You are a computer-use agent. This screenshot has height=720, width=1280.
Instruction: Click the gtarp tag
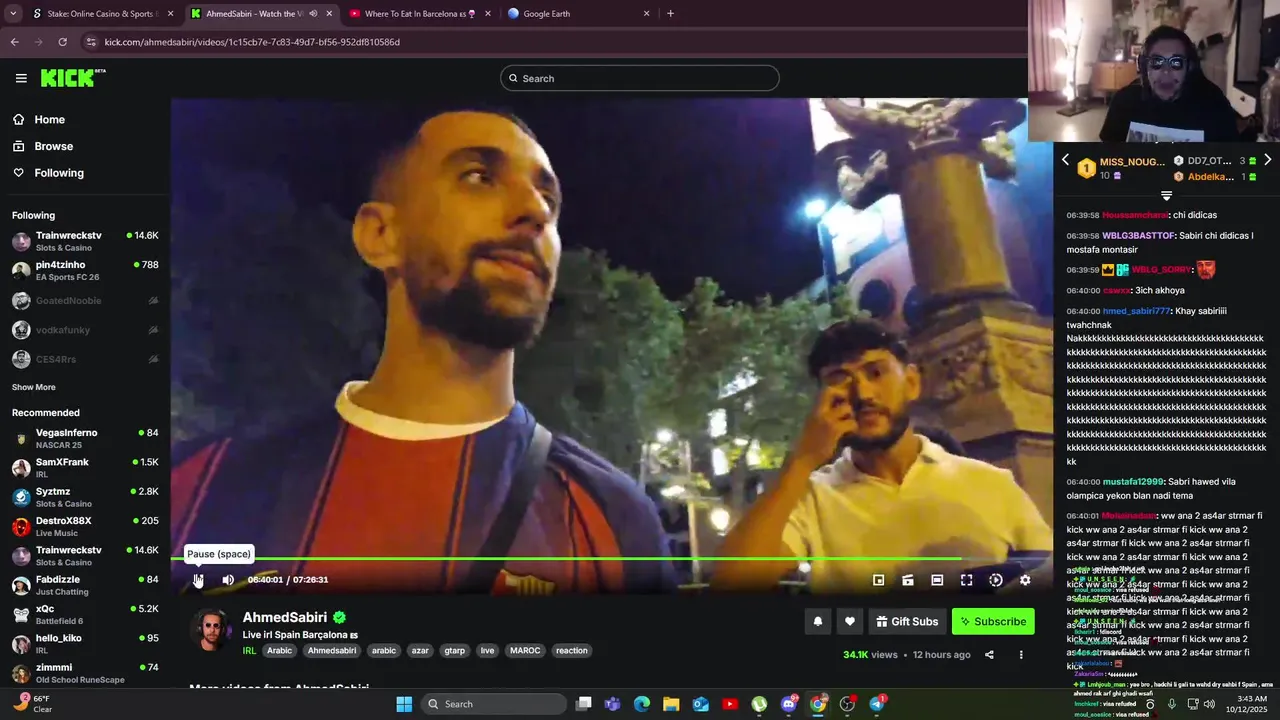455,651
